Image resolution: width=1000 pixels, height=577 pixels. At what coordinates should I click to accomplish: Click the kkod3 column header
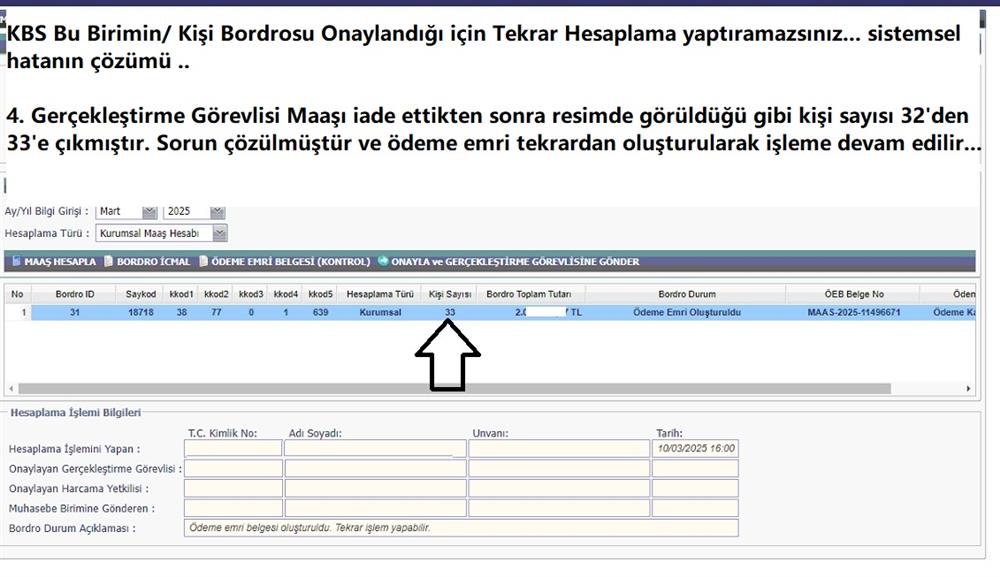coord(251,294)
